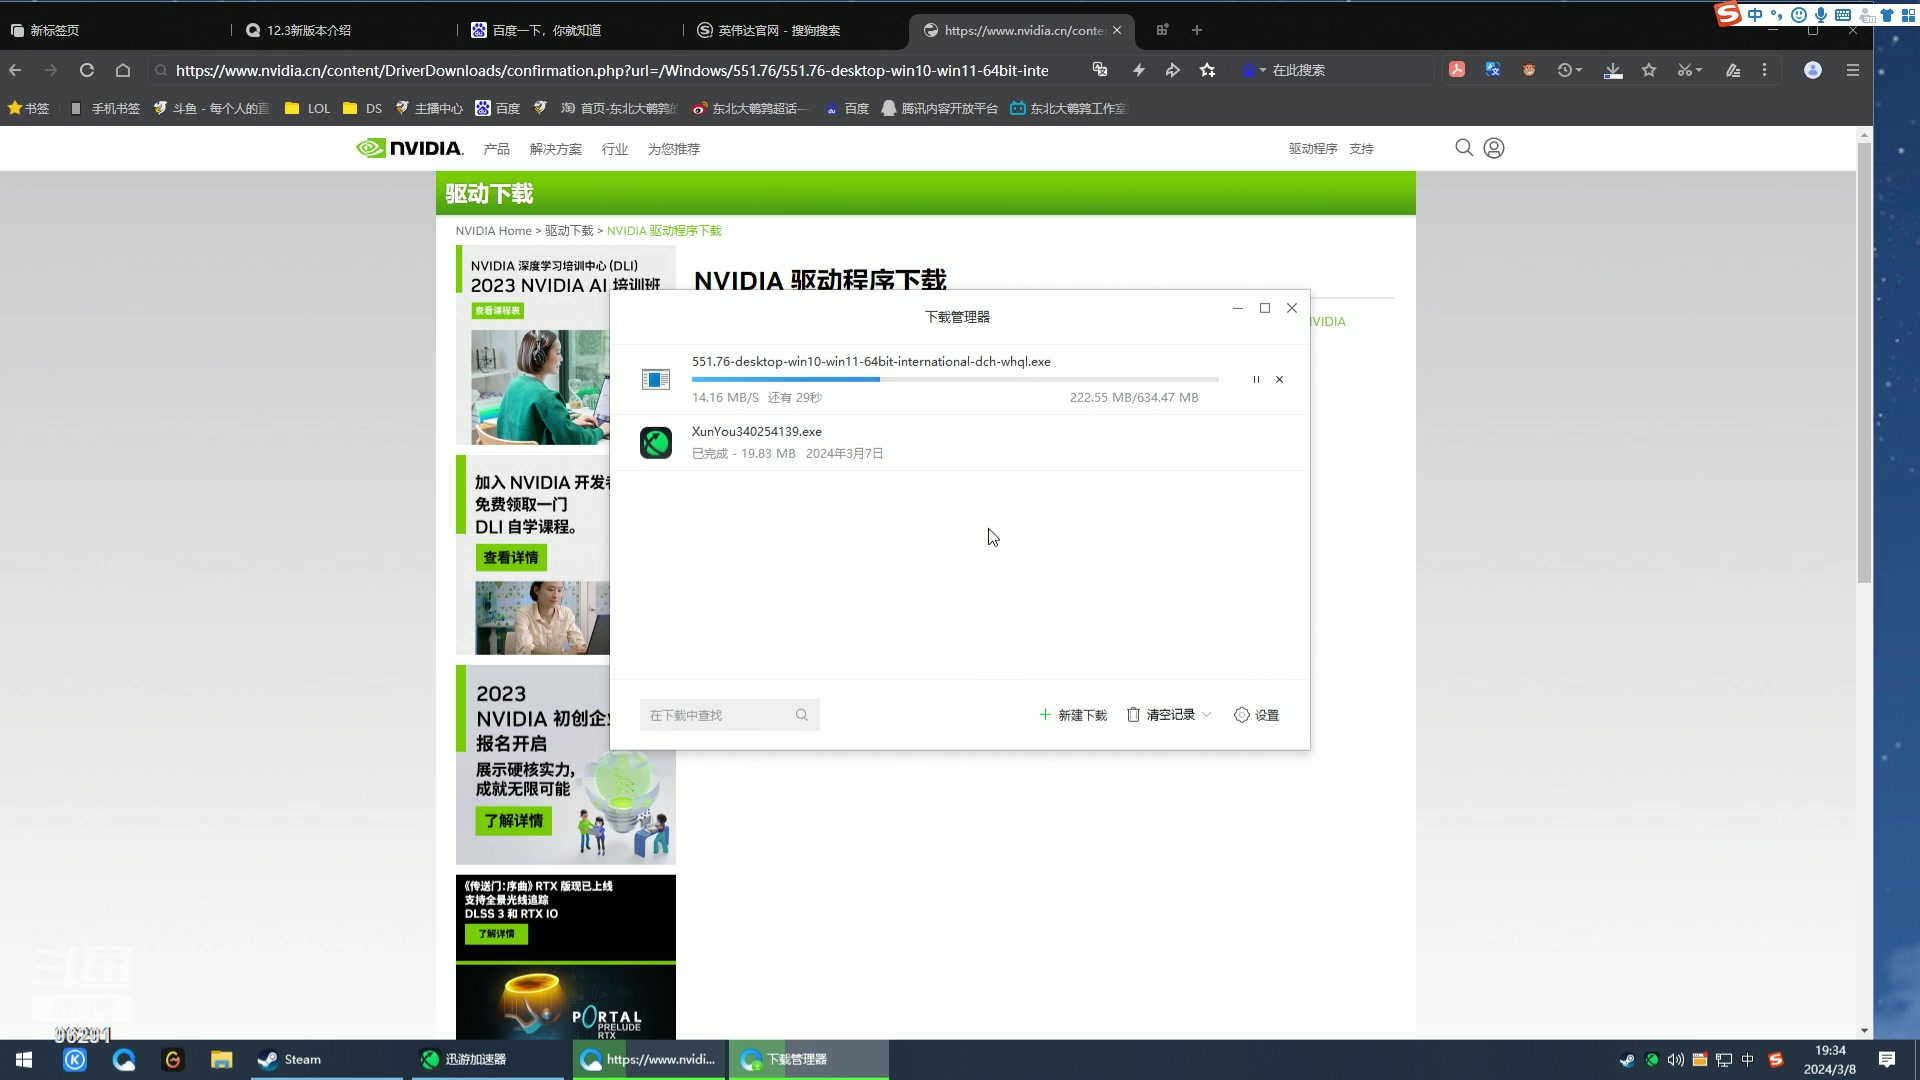Click the PDF extension icon
Image resolution: width=1920 pixels, height=1080 pixels.
[x=1457, y=70]
